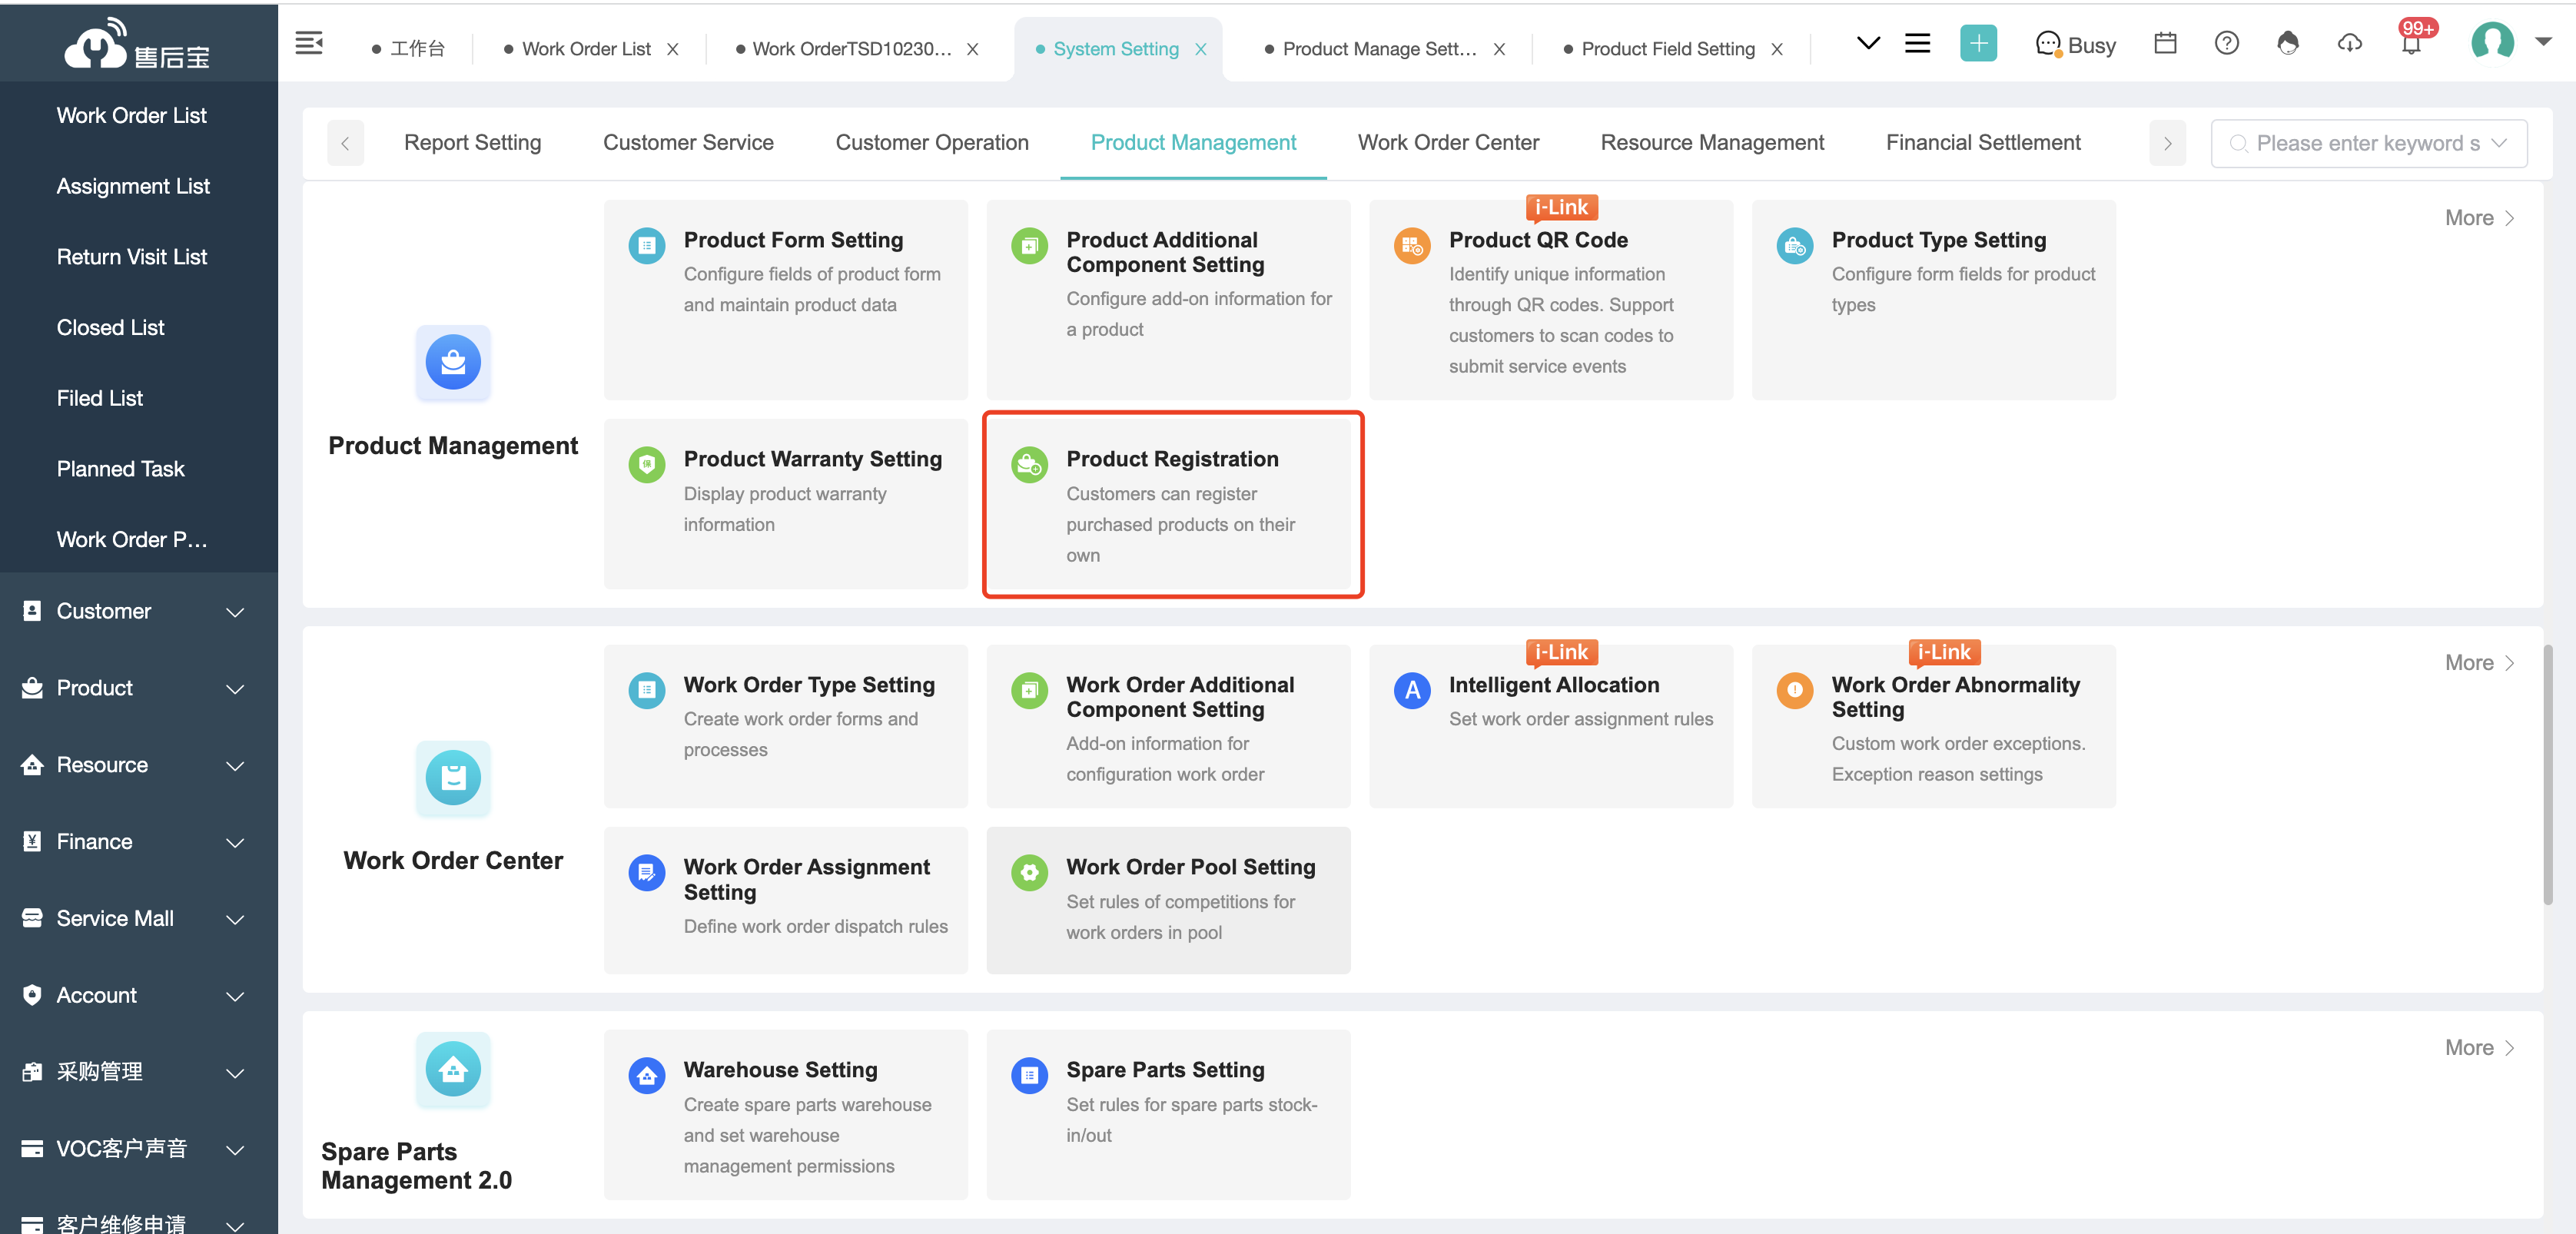Viewport: 2576px width, 1234px height.
Task: Click the keyword search input field
Action: [x=2368, y=143]
